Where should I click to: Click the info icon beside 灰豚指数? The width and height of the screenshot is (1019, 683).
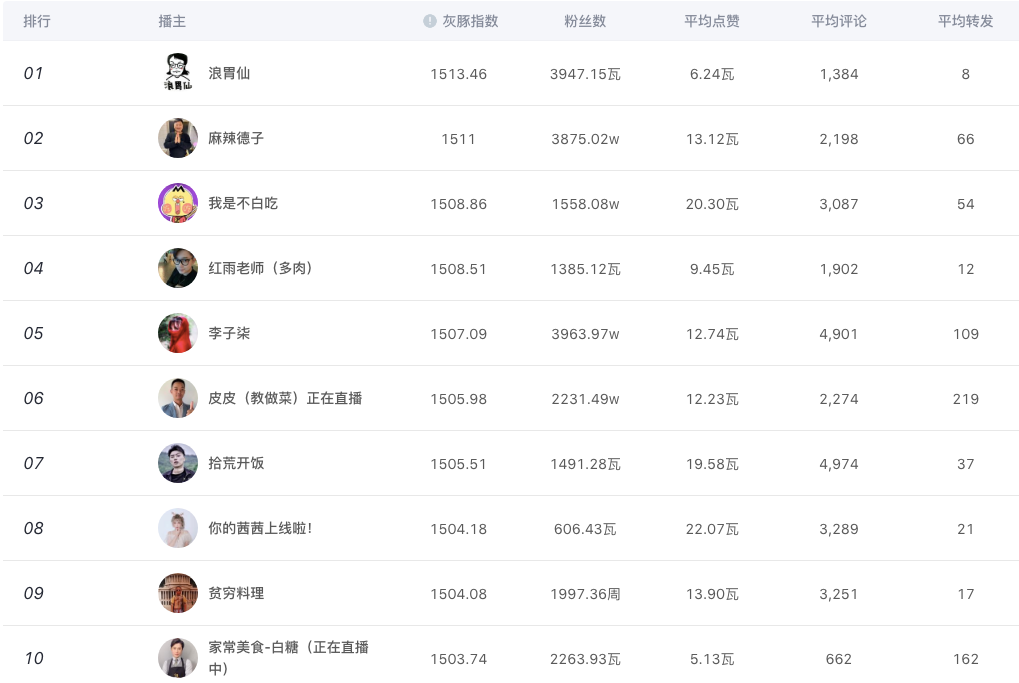(x=430, y=21)
